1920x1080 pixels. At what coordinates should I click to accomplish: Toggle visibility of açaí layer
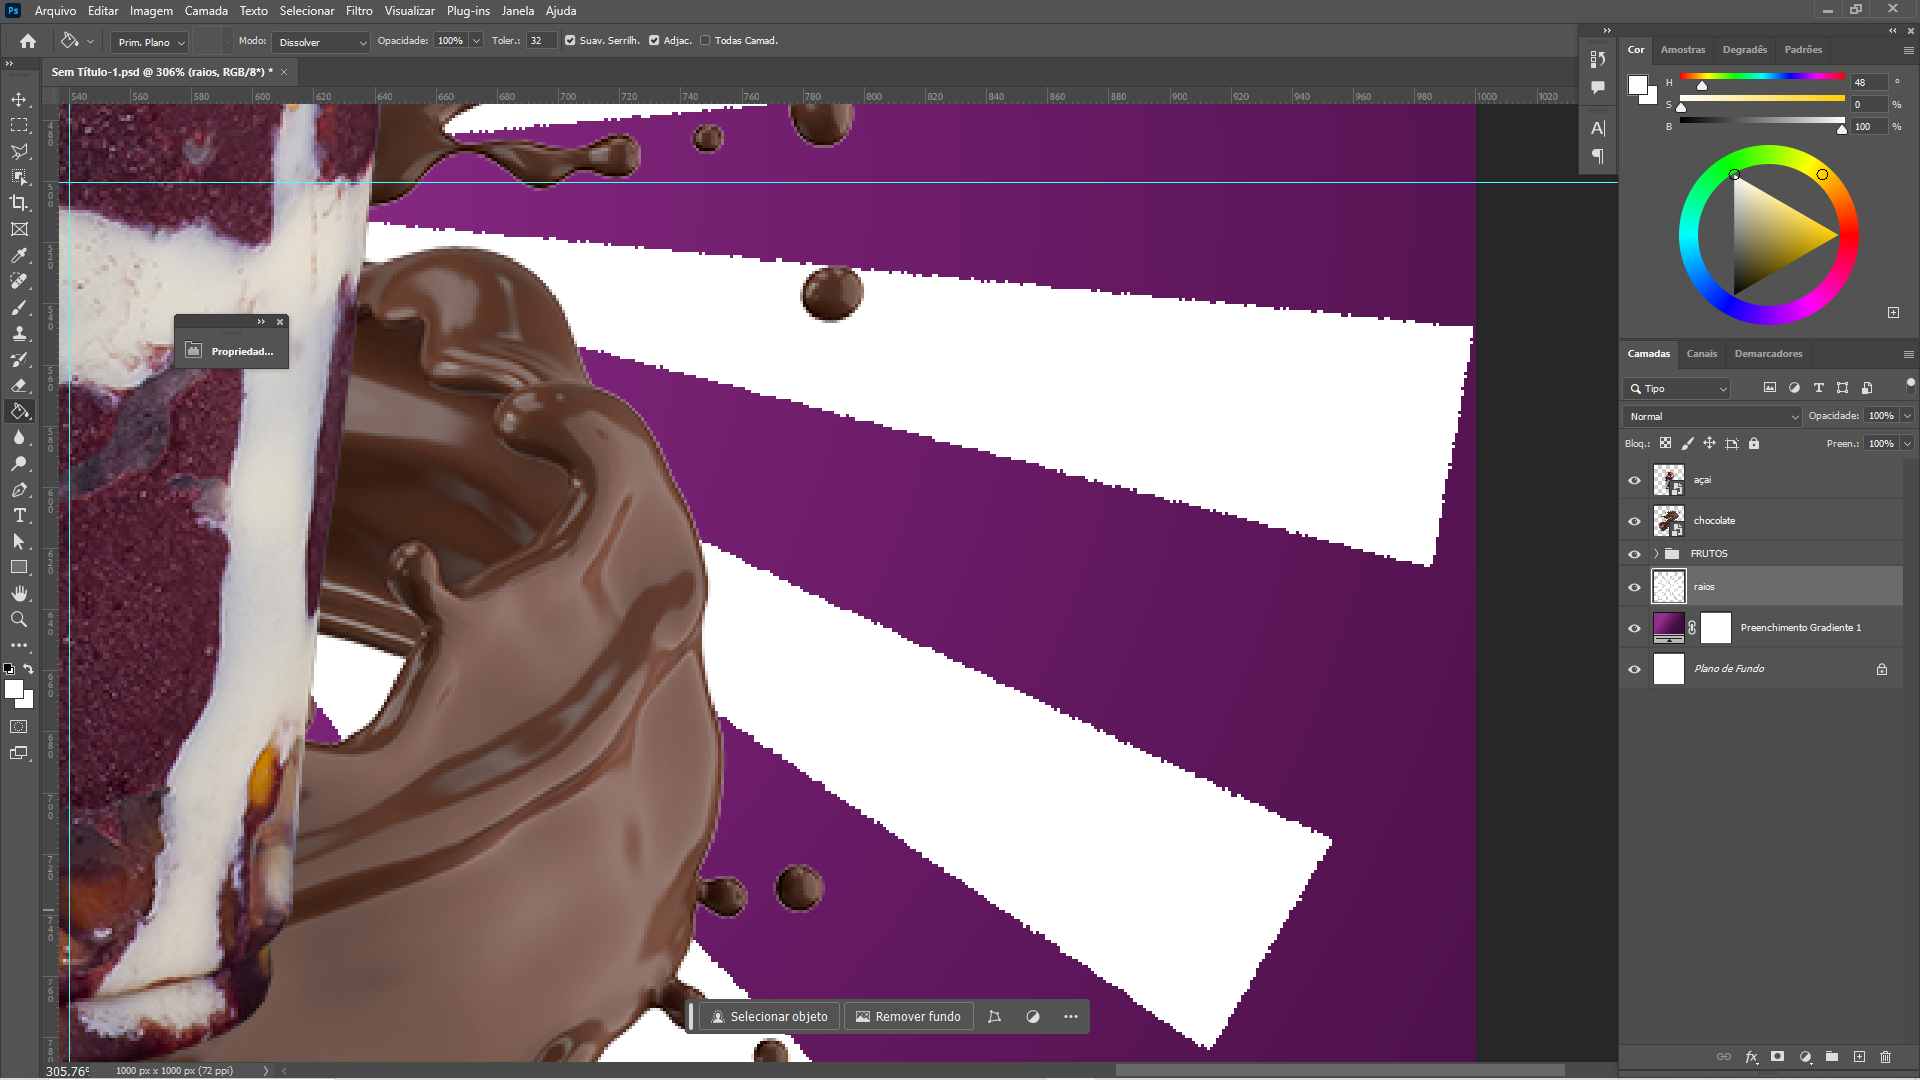(1634, 479)
